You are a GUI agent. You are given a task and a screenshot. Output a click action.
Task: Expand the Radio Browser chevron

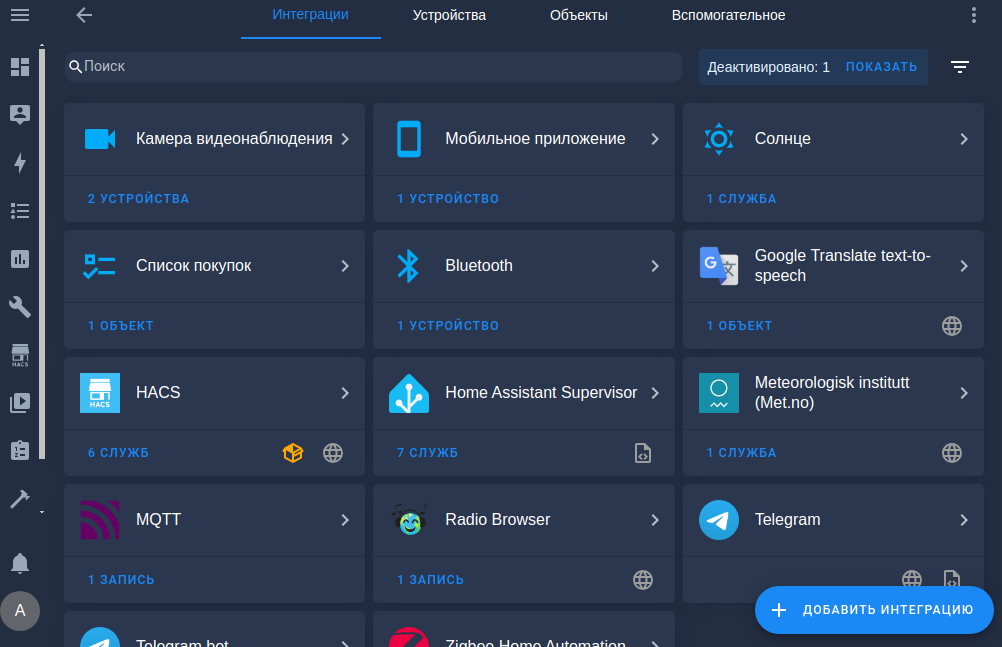[654, 520]
